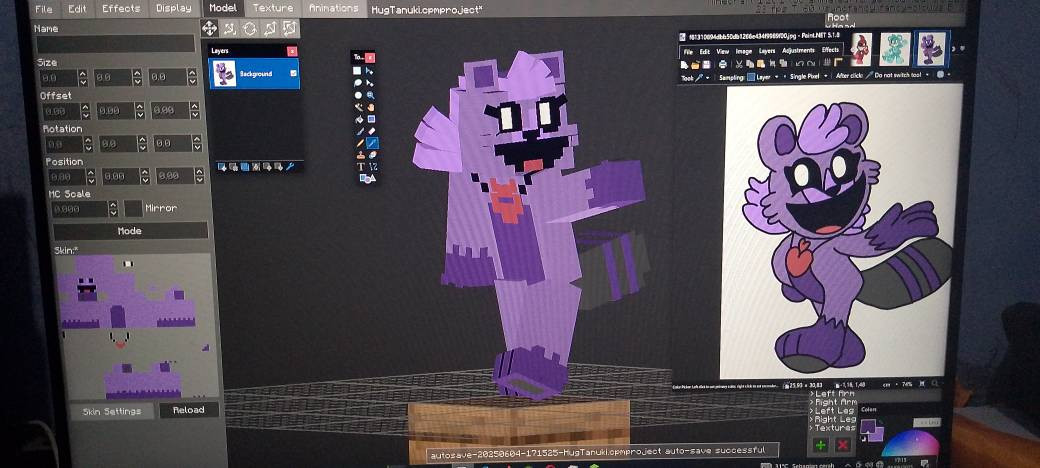Select the Color Picker tool in Tools window
This screenshot has width=1040, height=468.
[372, 143]
